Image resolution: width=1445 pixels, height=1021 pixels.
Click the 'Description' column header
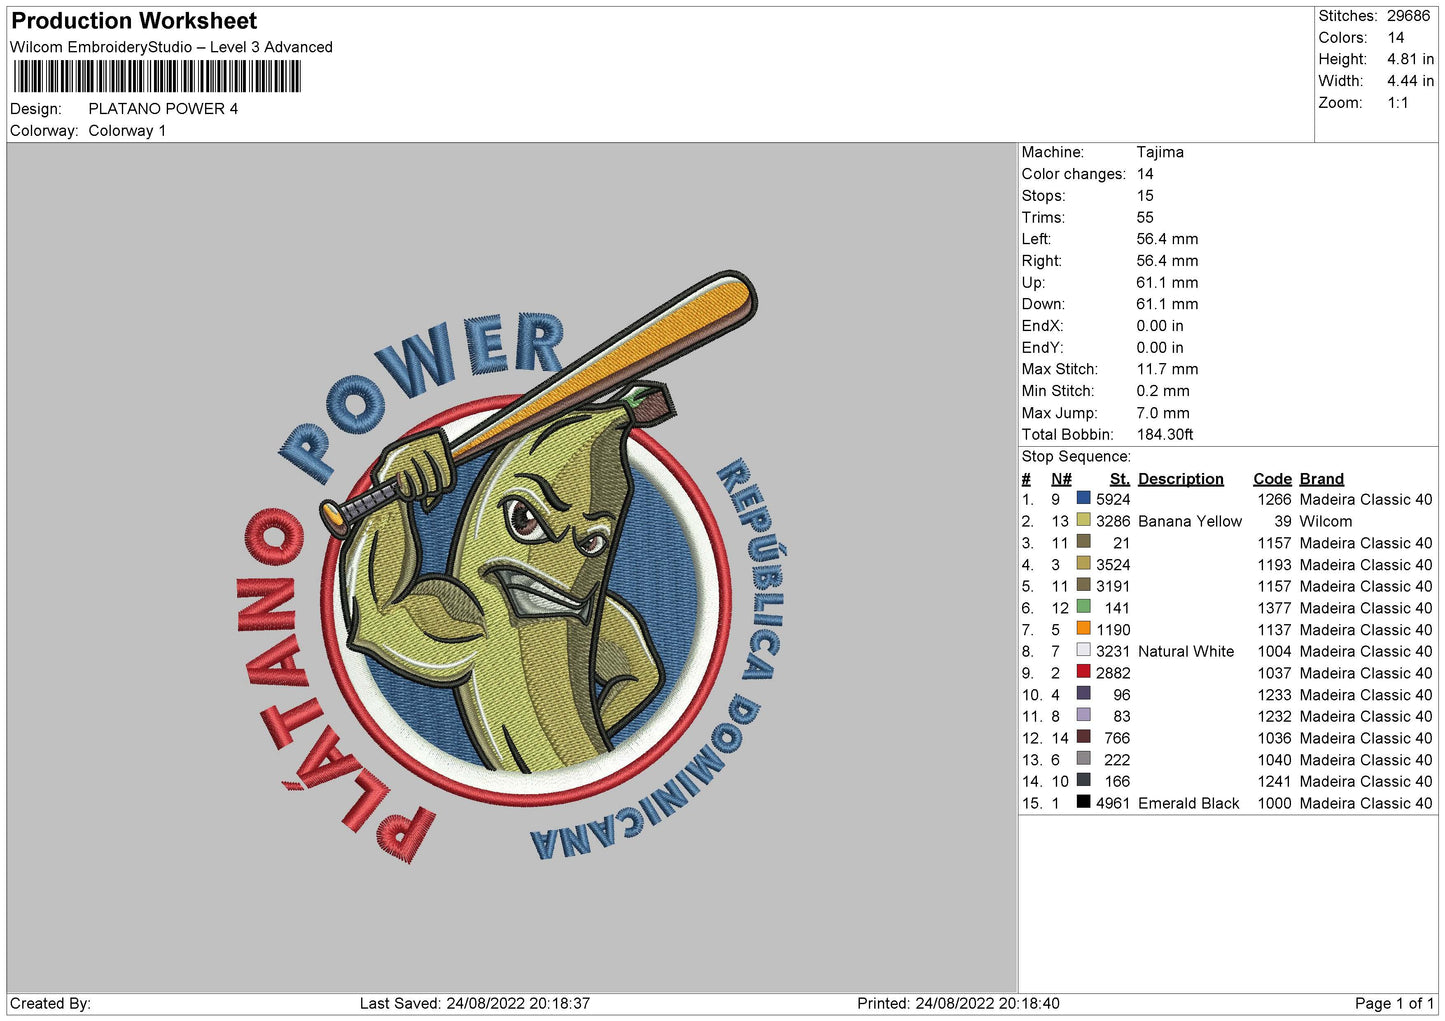pos(1180,479)
